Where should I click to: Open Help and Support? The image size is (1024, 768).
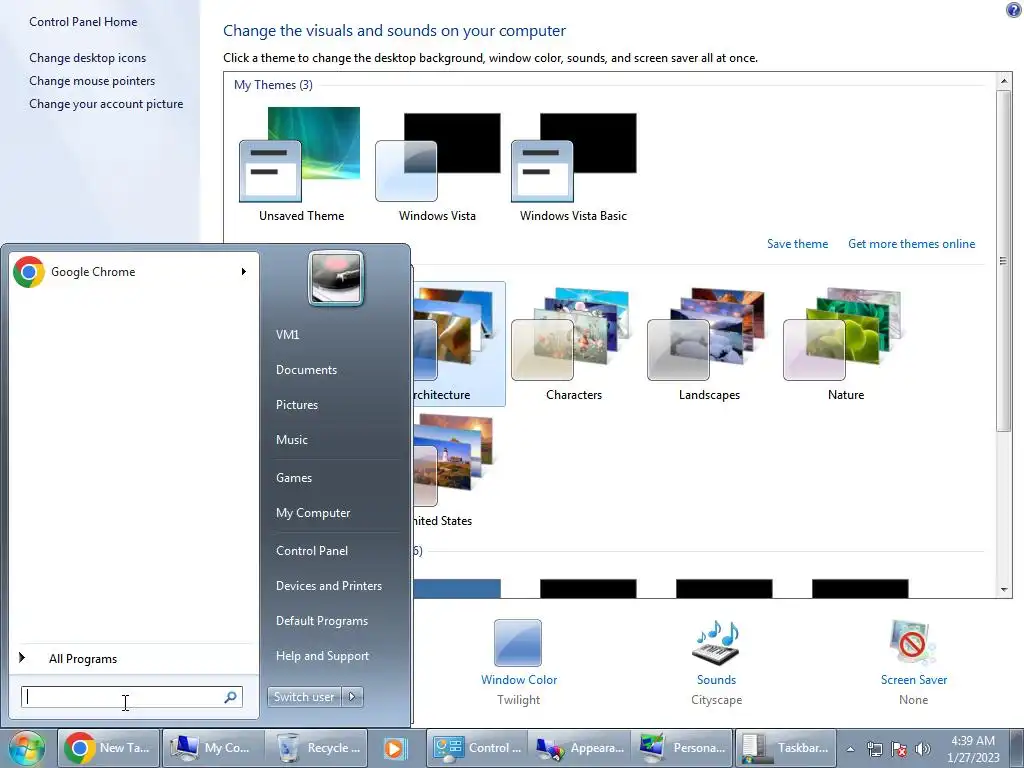click(322, 656)
